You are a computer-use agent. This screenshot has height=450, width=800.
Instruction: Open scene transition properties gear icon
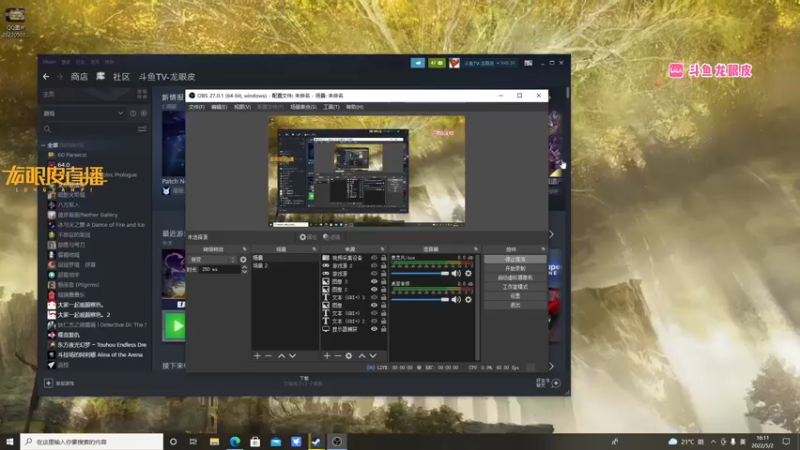[243, 260]
